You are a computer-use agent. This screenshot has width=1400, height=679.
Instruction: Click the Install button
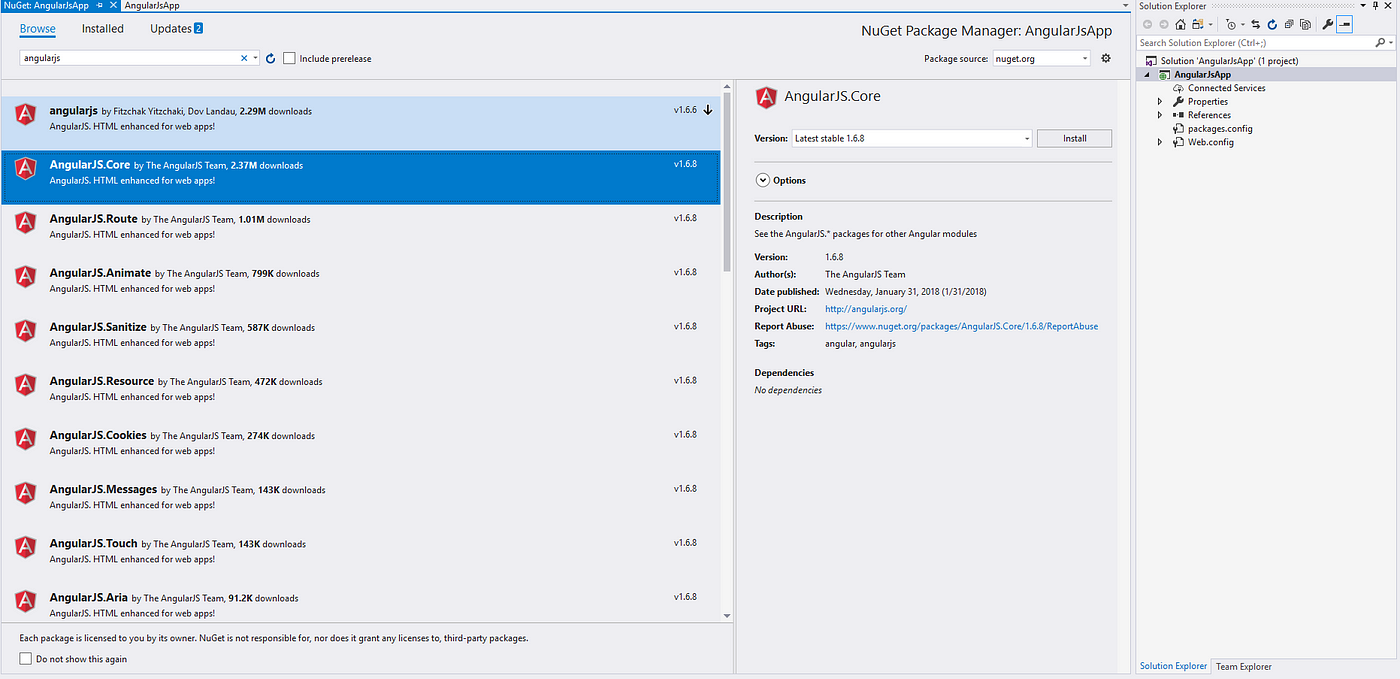tap(1074, 138)
